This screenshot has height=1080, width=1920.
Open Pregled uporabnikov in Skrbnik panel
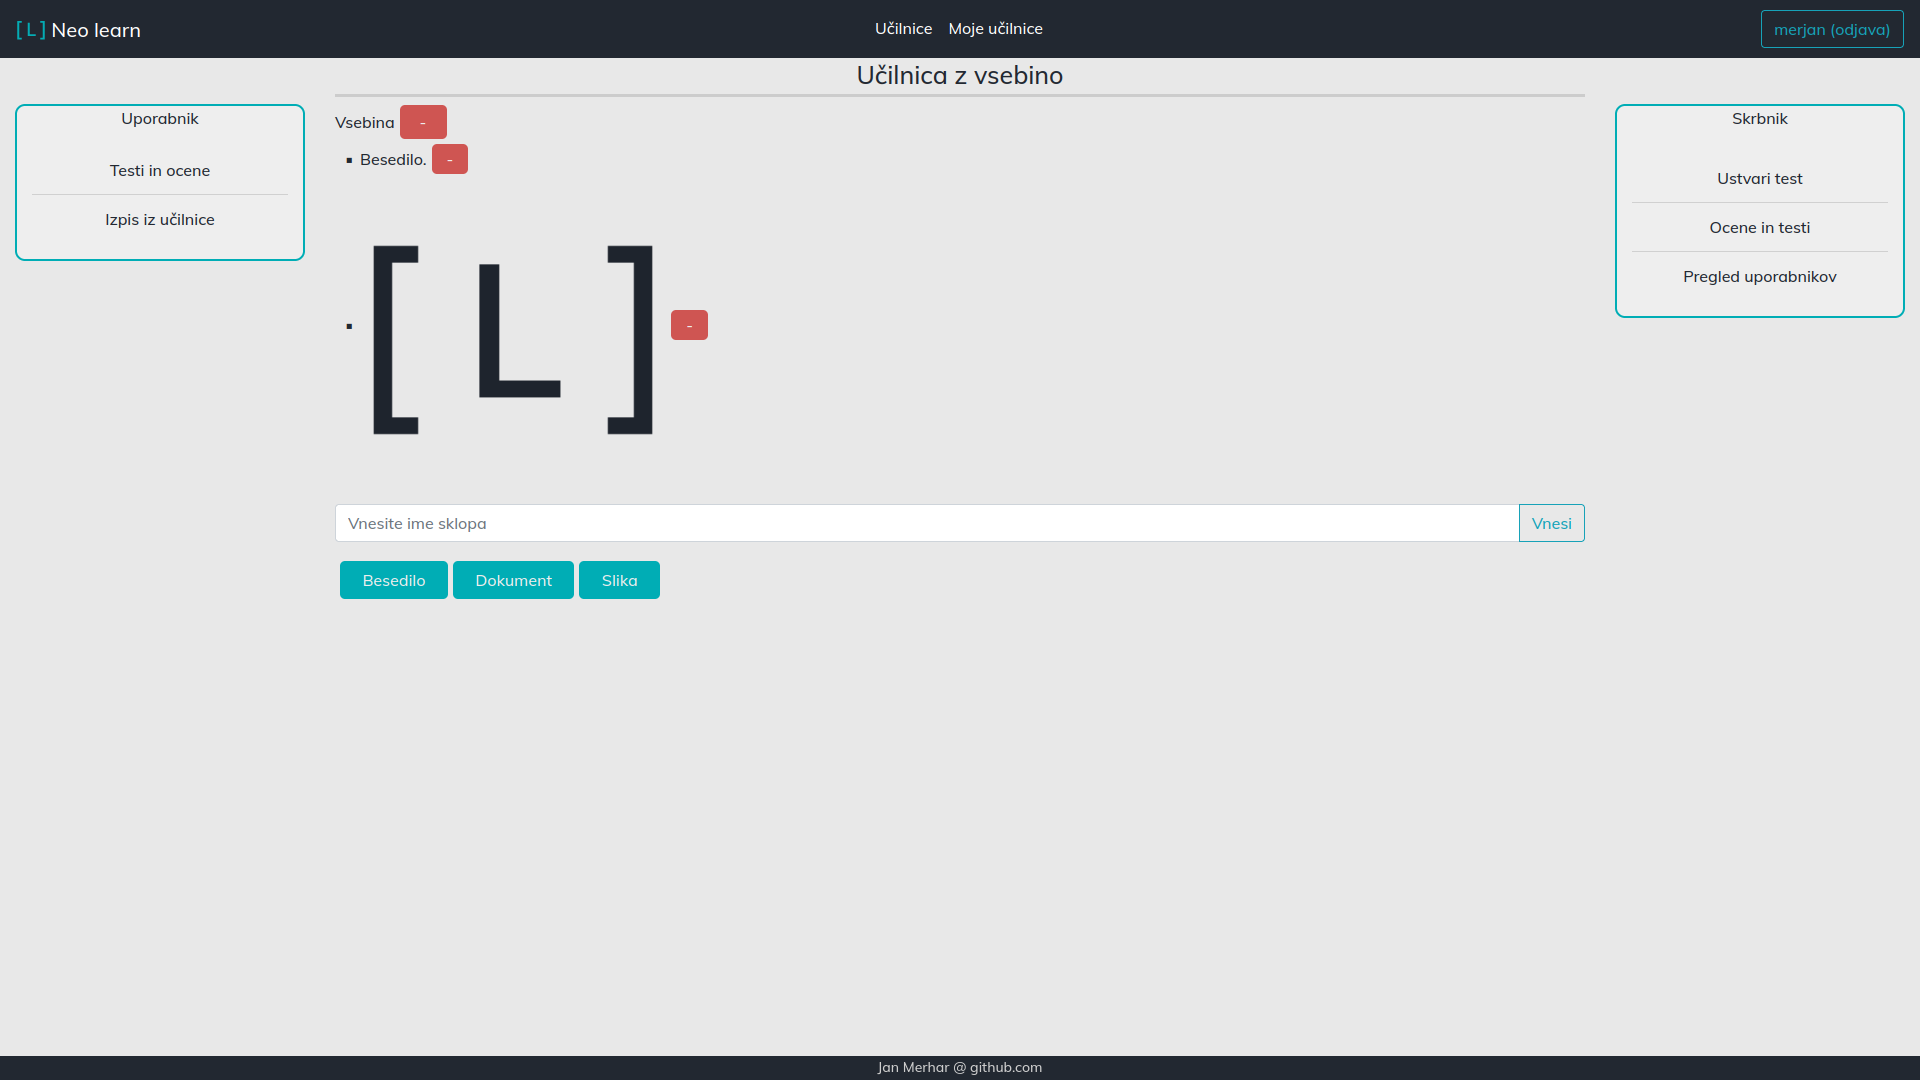tap(1759, 277)
